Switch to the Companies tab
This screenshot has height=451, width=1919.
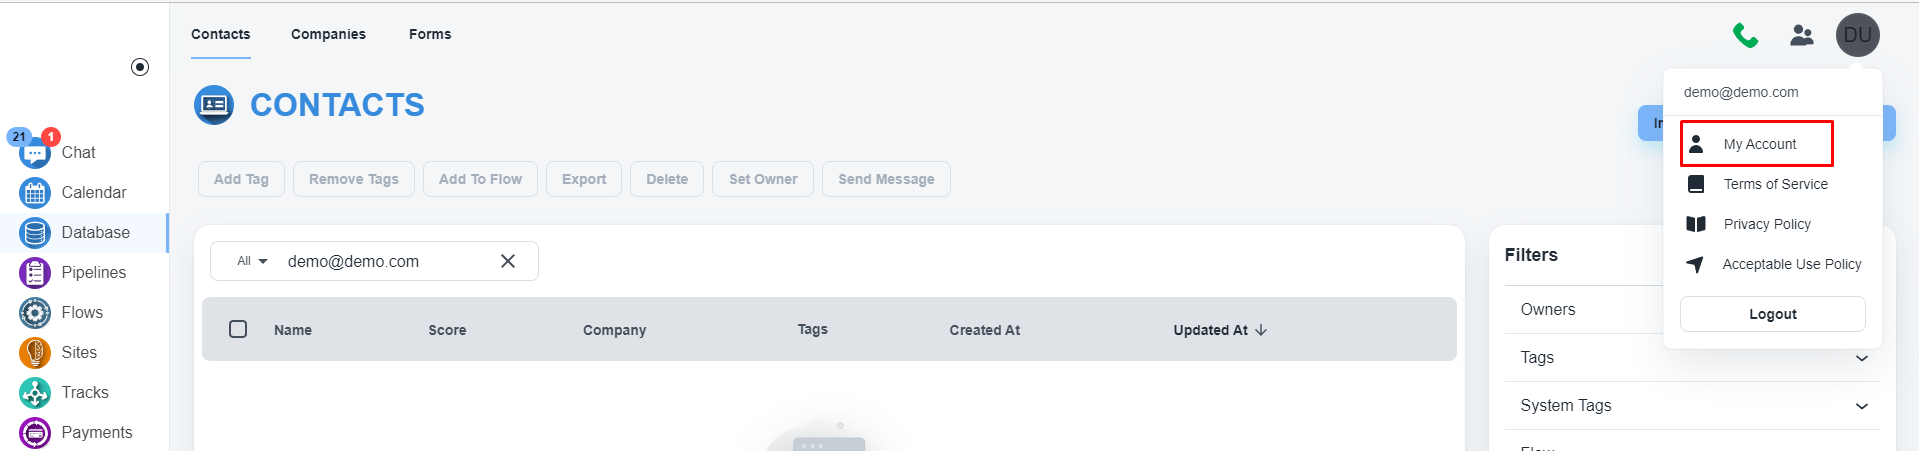pos(328,34)
